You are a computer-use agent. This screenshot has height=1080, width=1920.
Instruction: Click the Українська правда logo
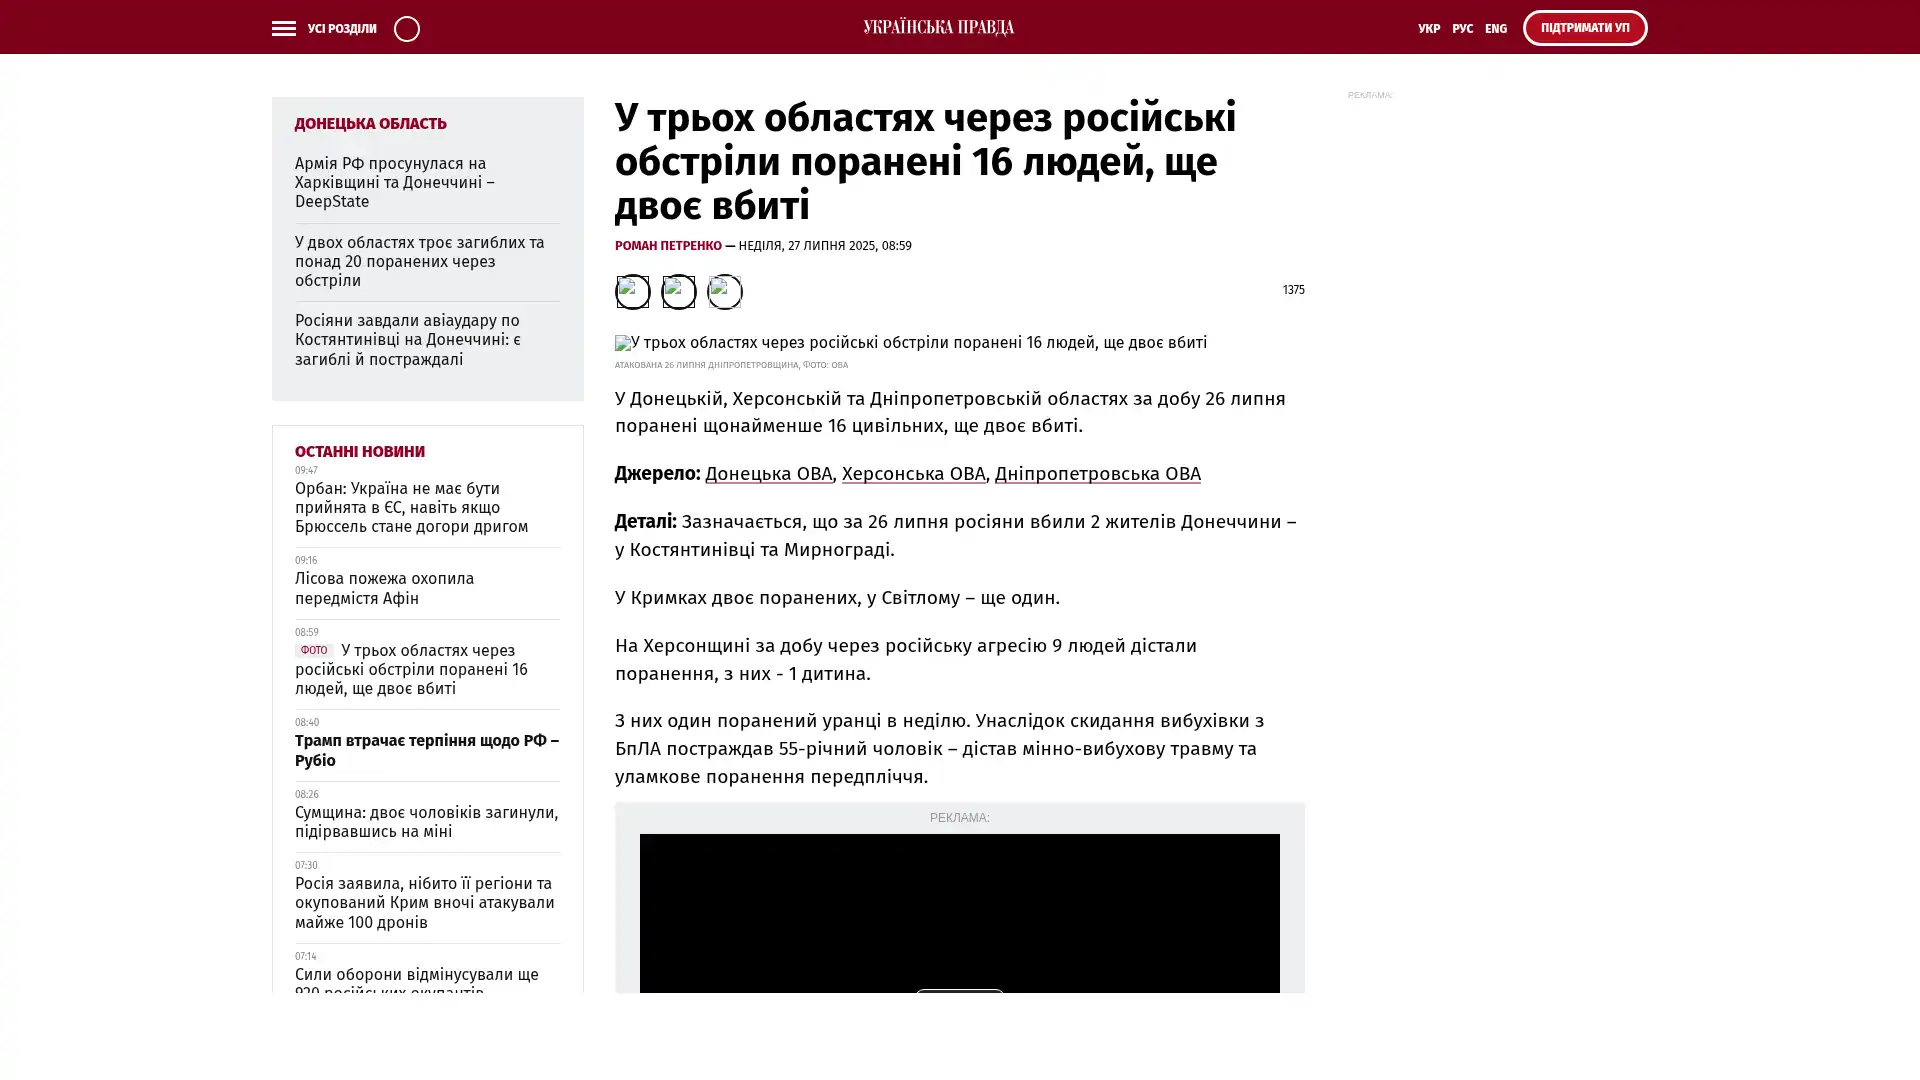pyautogui.click(x=938, y=27)
